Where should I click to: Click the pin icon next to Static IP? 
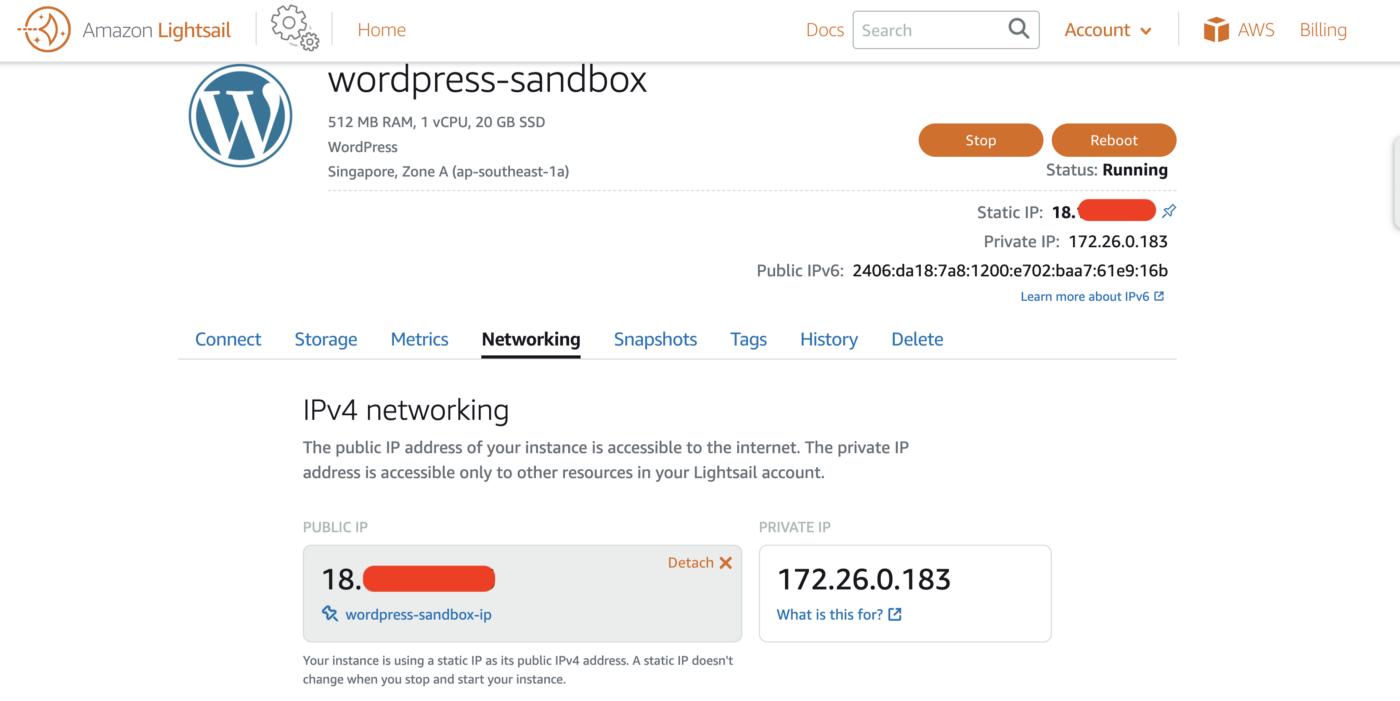pyautogui.click(x=1168, y=210)
